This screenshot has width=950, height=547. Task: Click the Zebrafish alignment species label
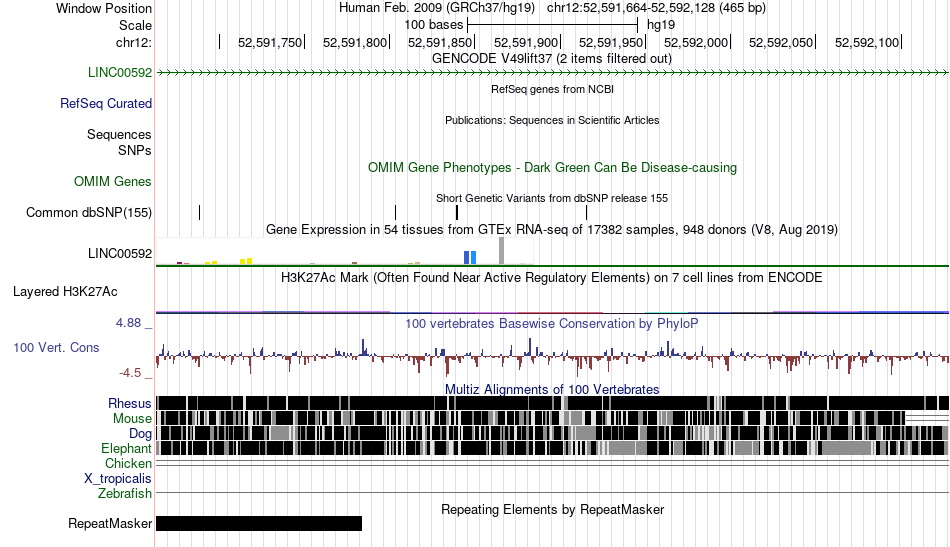(x=125, y=494)
